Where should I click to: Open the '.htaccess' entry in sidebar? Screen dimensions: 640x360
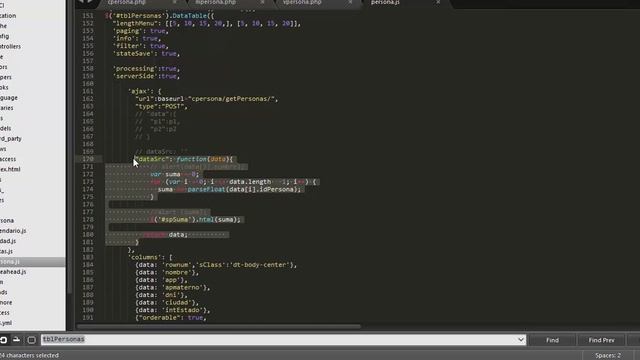[x=8, y=159]
